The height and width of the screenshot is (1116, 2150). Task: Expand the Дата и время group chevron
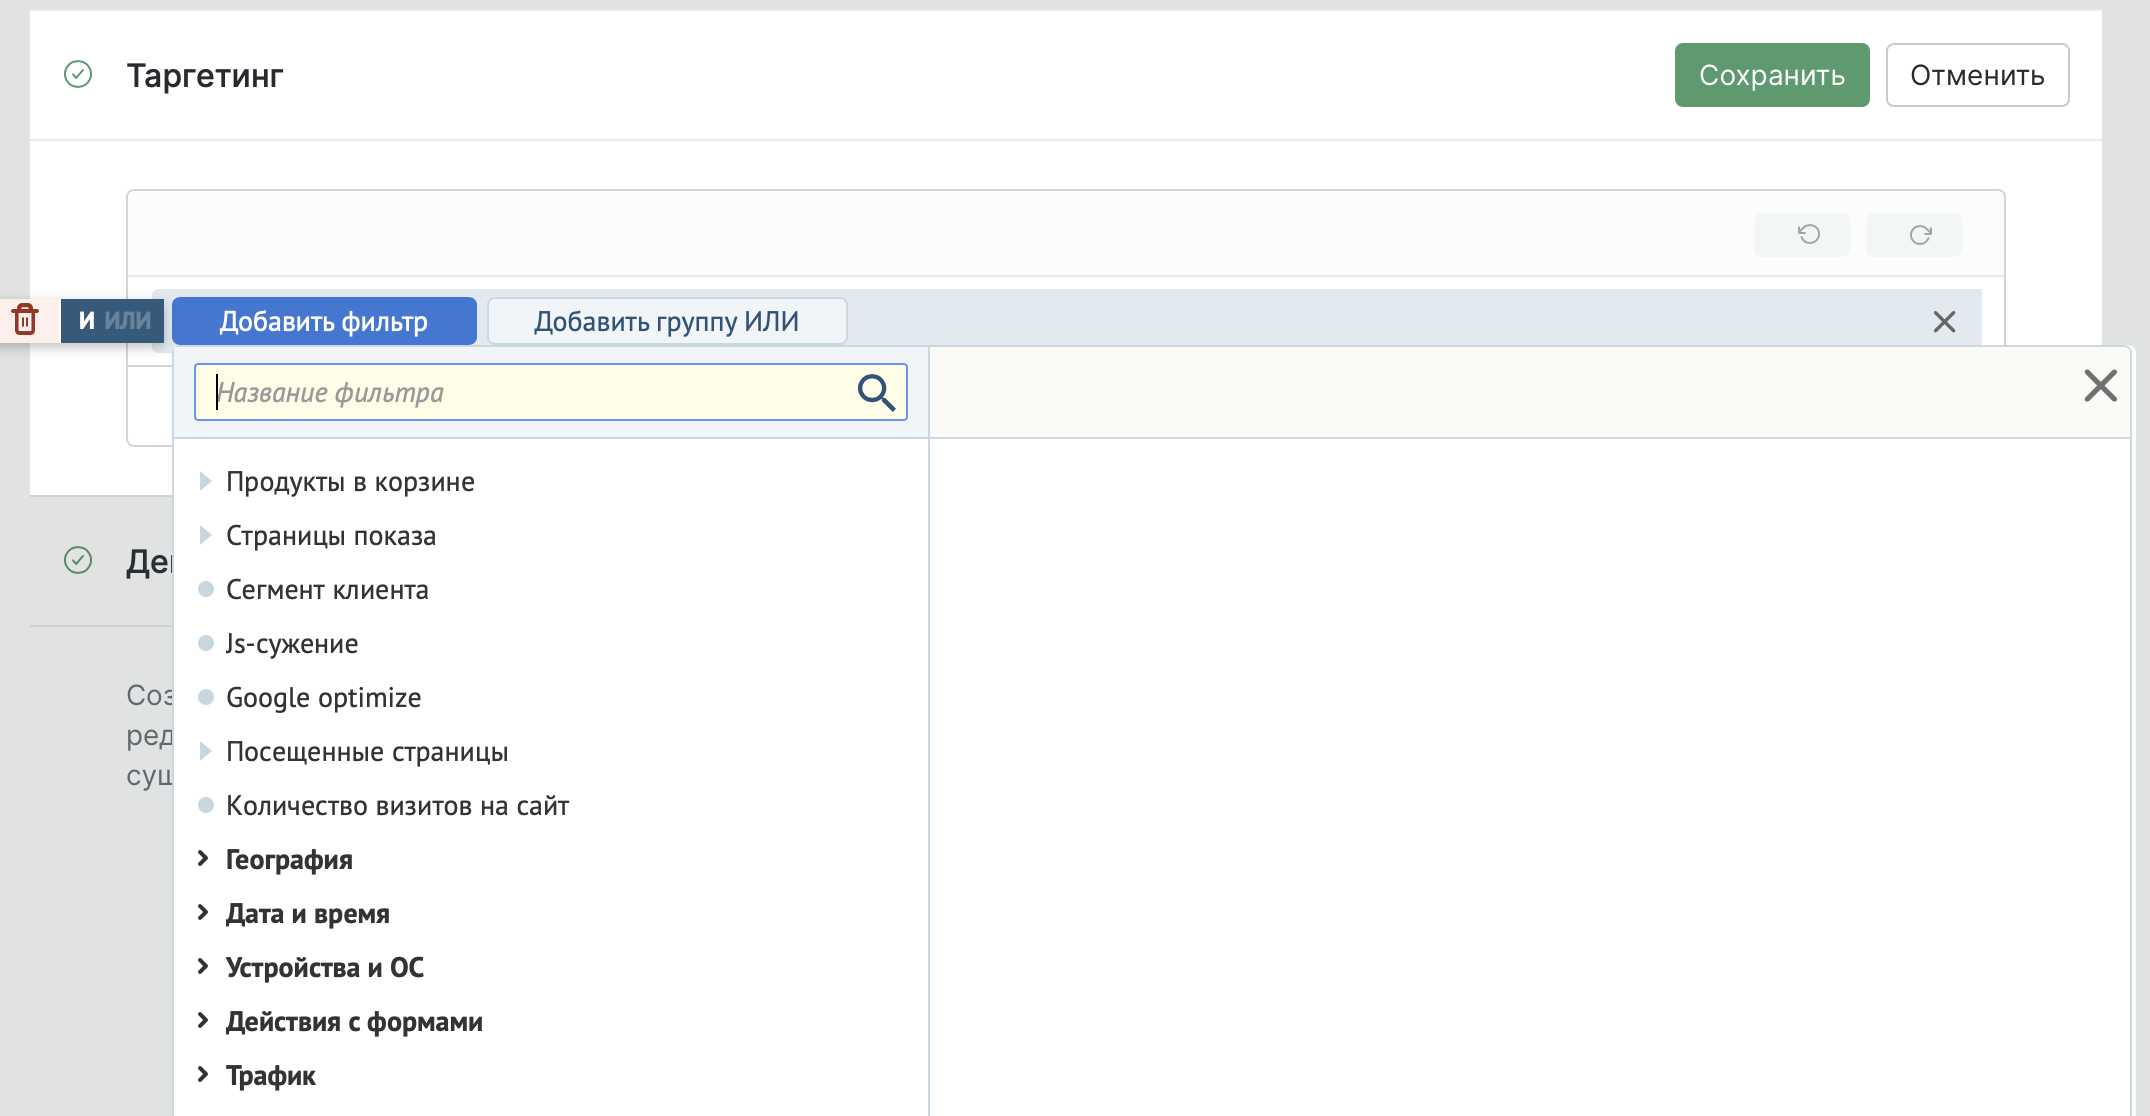(x=203, y=912)
